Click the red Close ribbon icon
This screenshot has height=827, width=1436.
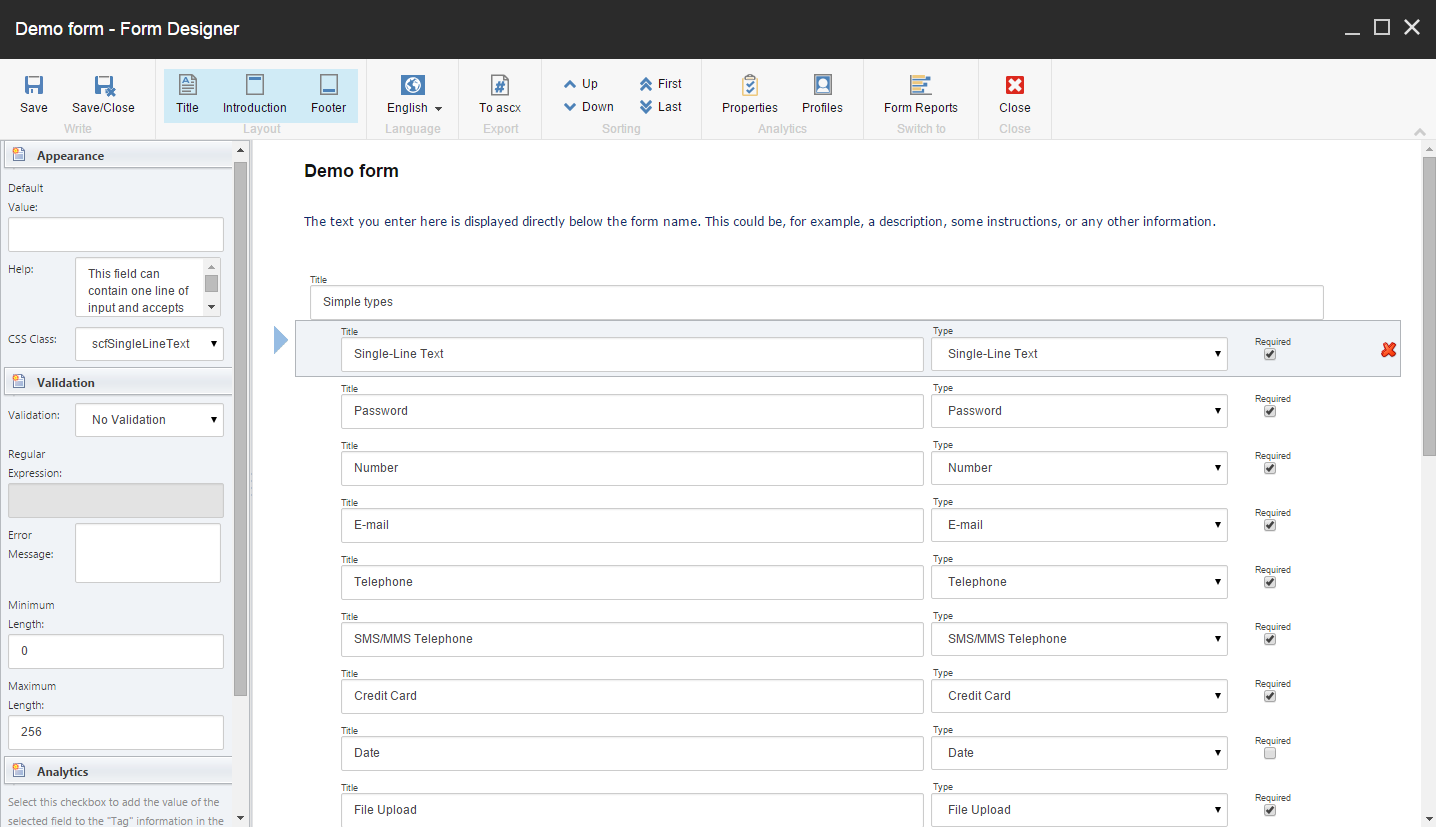[x=1015, y=85]
